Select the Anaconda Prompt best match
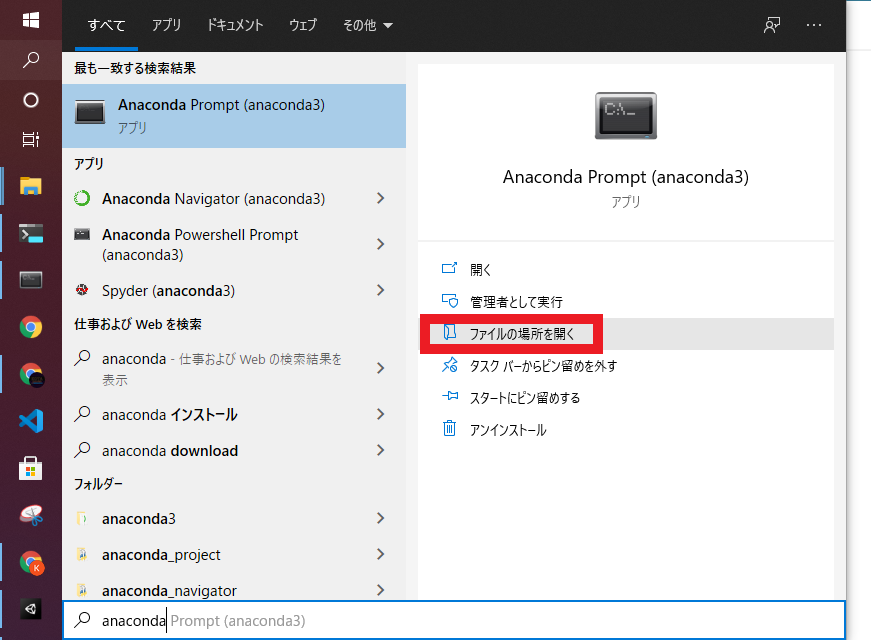 click(x=234, y=116)
